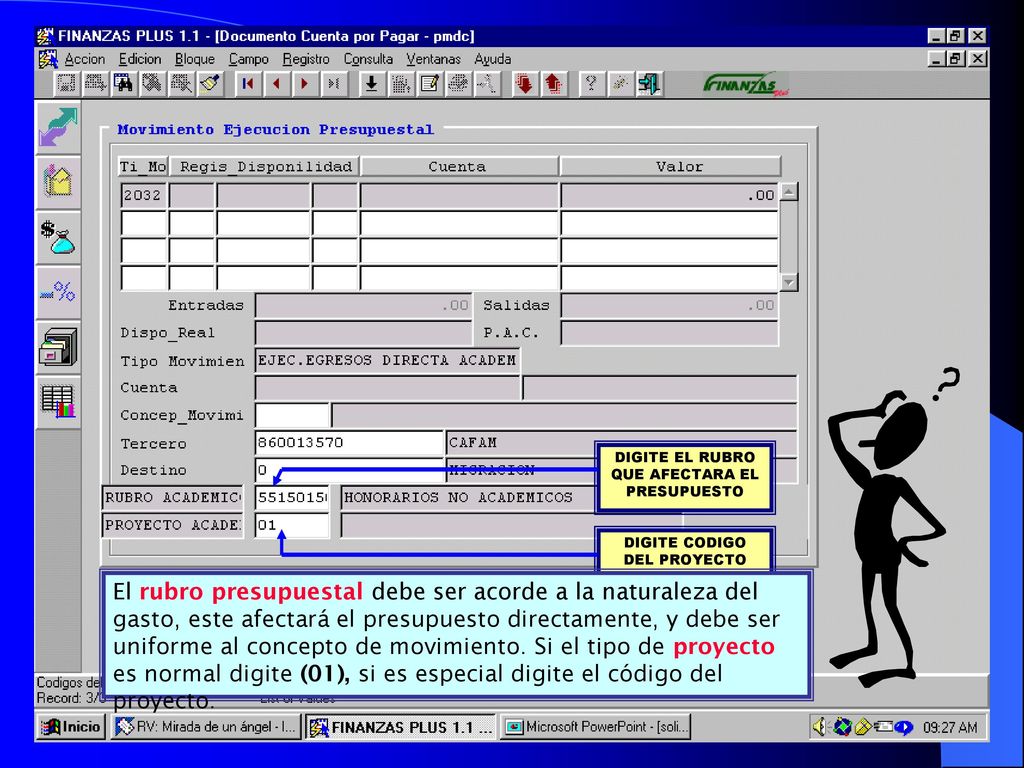Viewport: 1024px width, 768px height.
Task: Open the Campo menu
Action: click(249, 59)
